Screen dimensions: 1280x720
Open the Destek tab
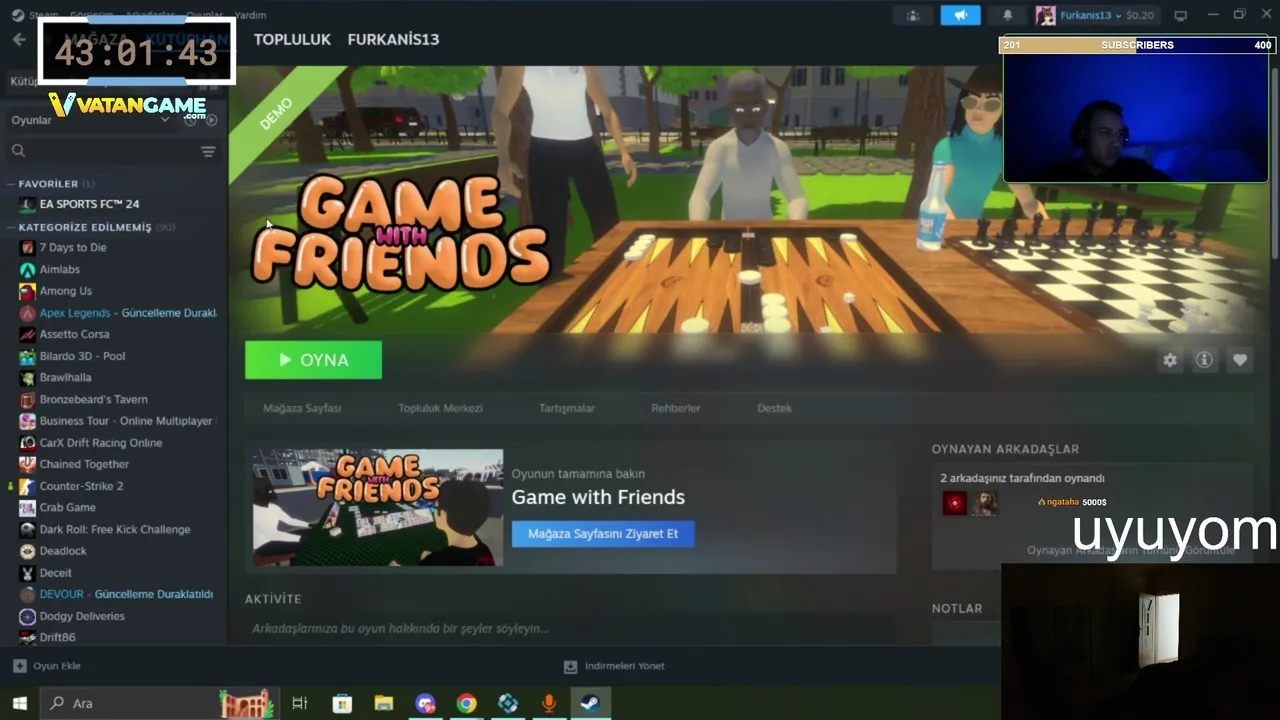click(774, 408)
